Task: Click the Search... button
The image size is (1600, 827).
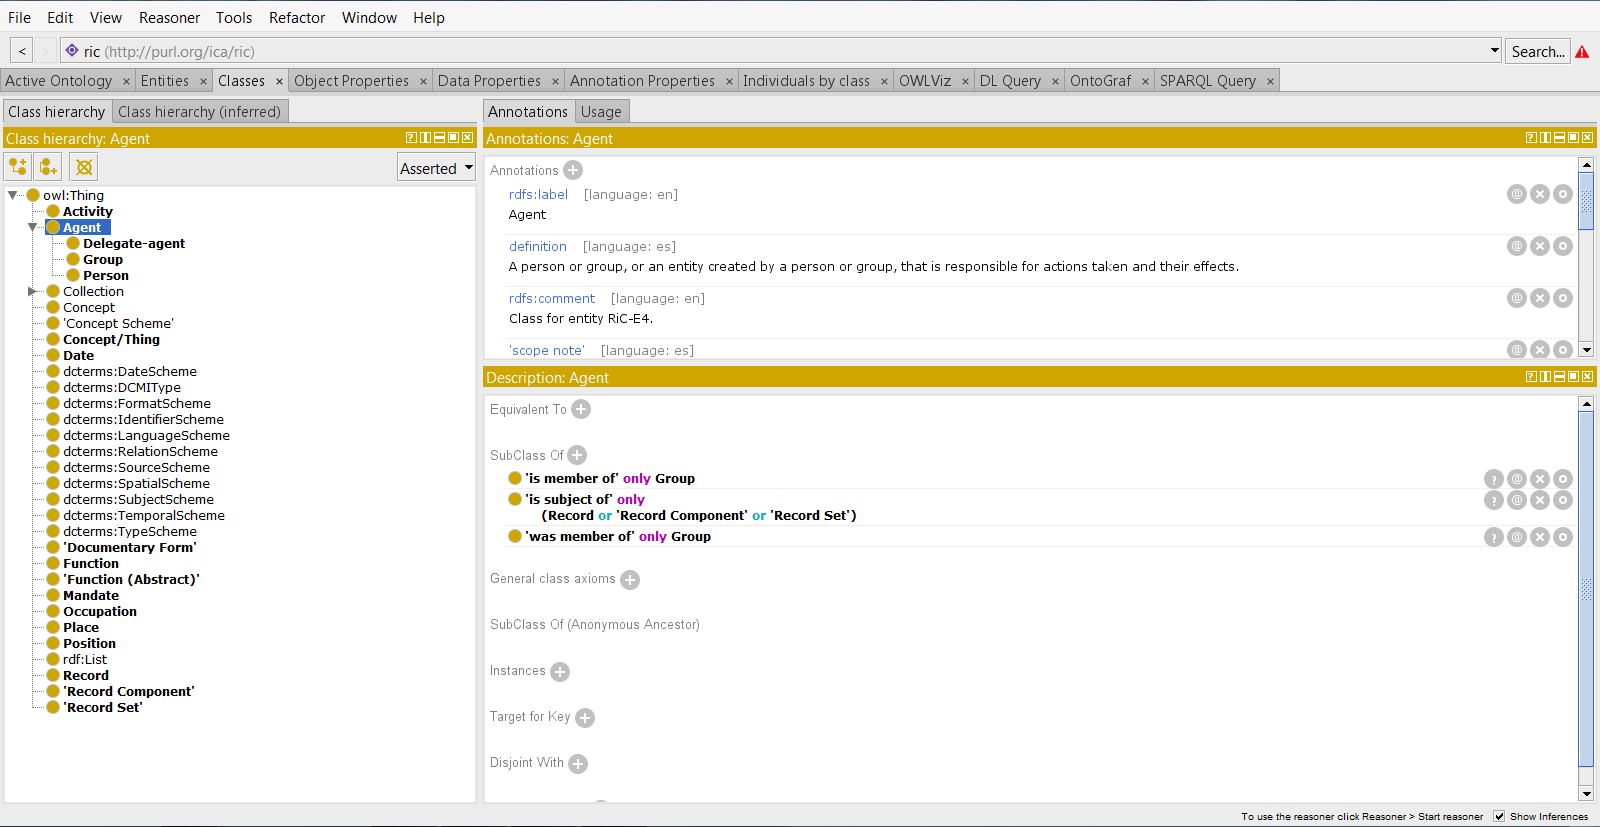Action: [1537, 52]
